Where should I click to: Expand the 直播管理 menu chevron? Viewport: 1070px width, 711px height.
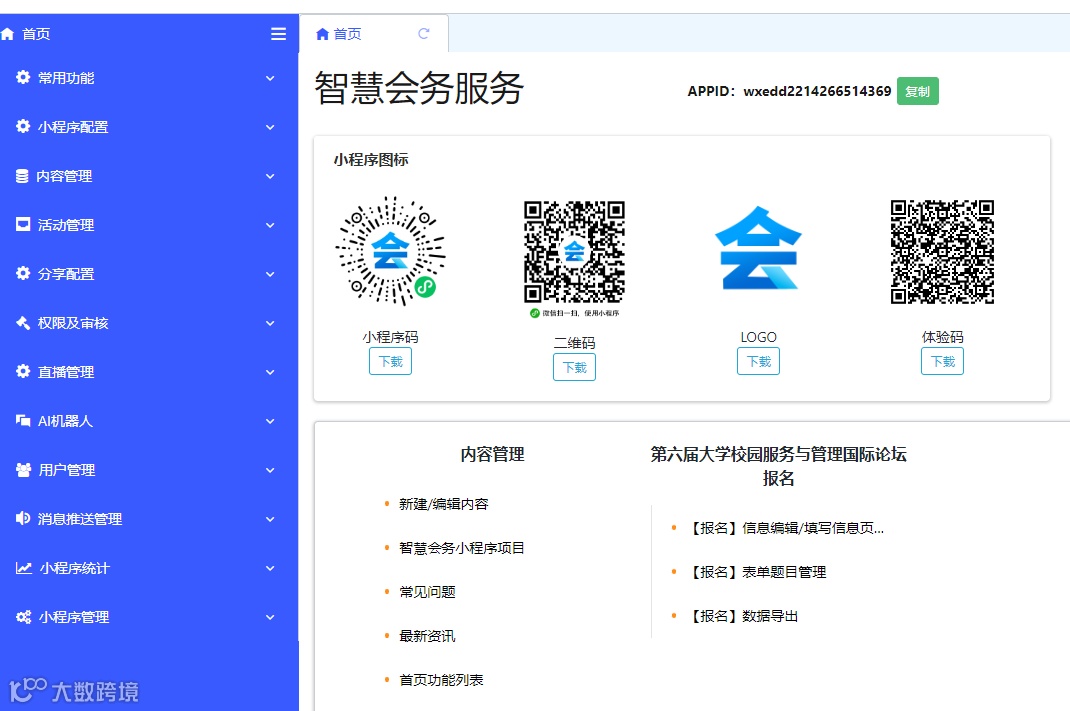[x=270, y=373]
